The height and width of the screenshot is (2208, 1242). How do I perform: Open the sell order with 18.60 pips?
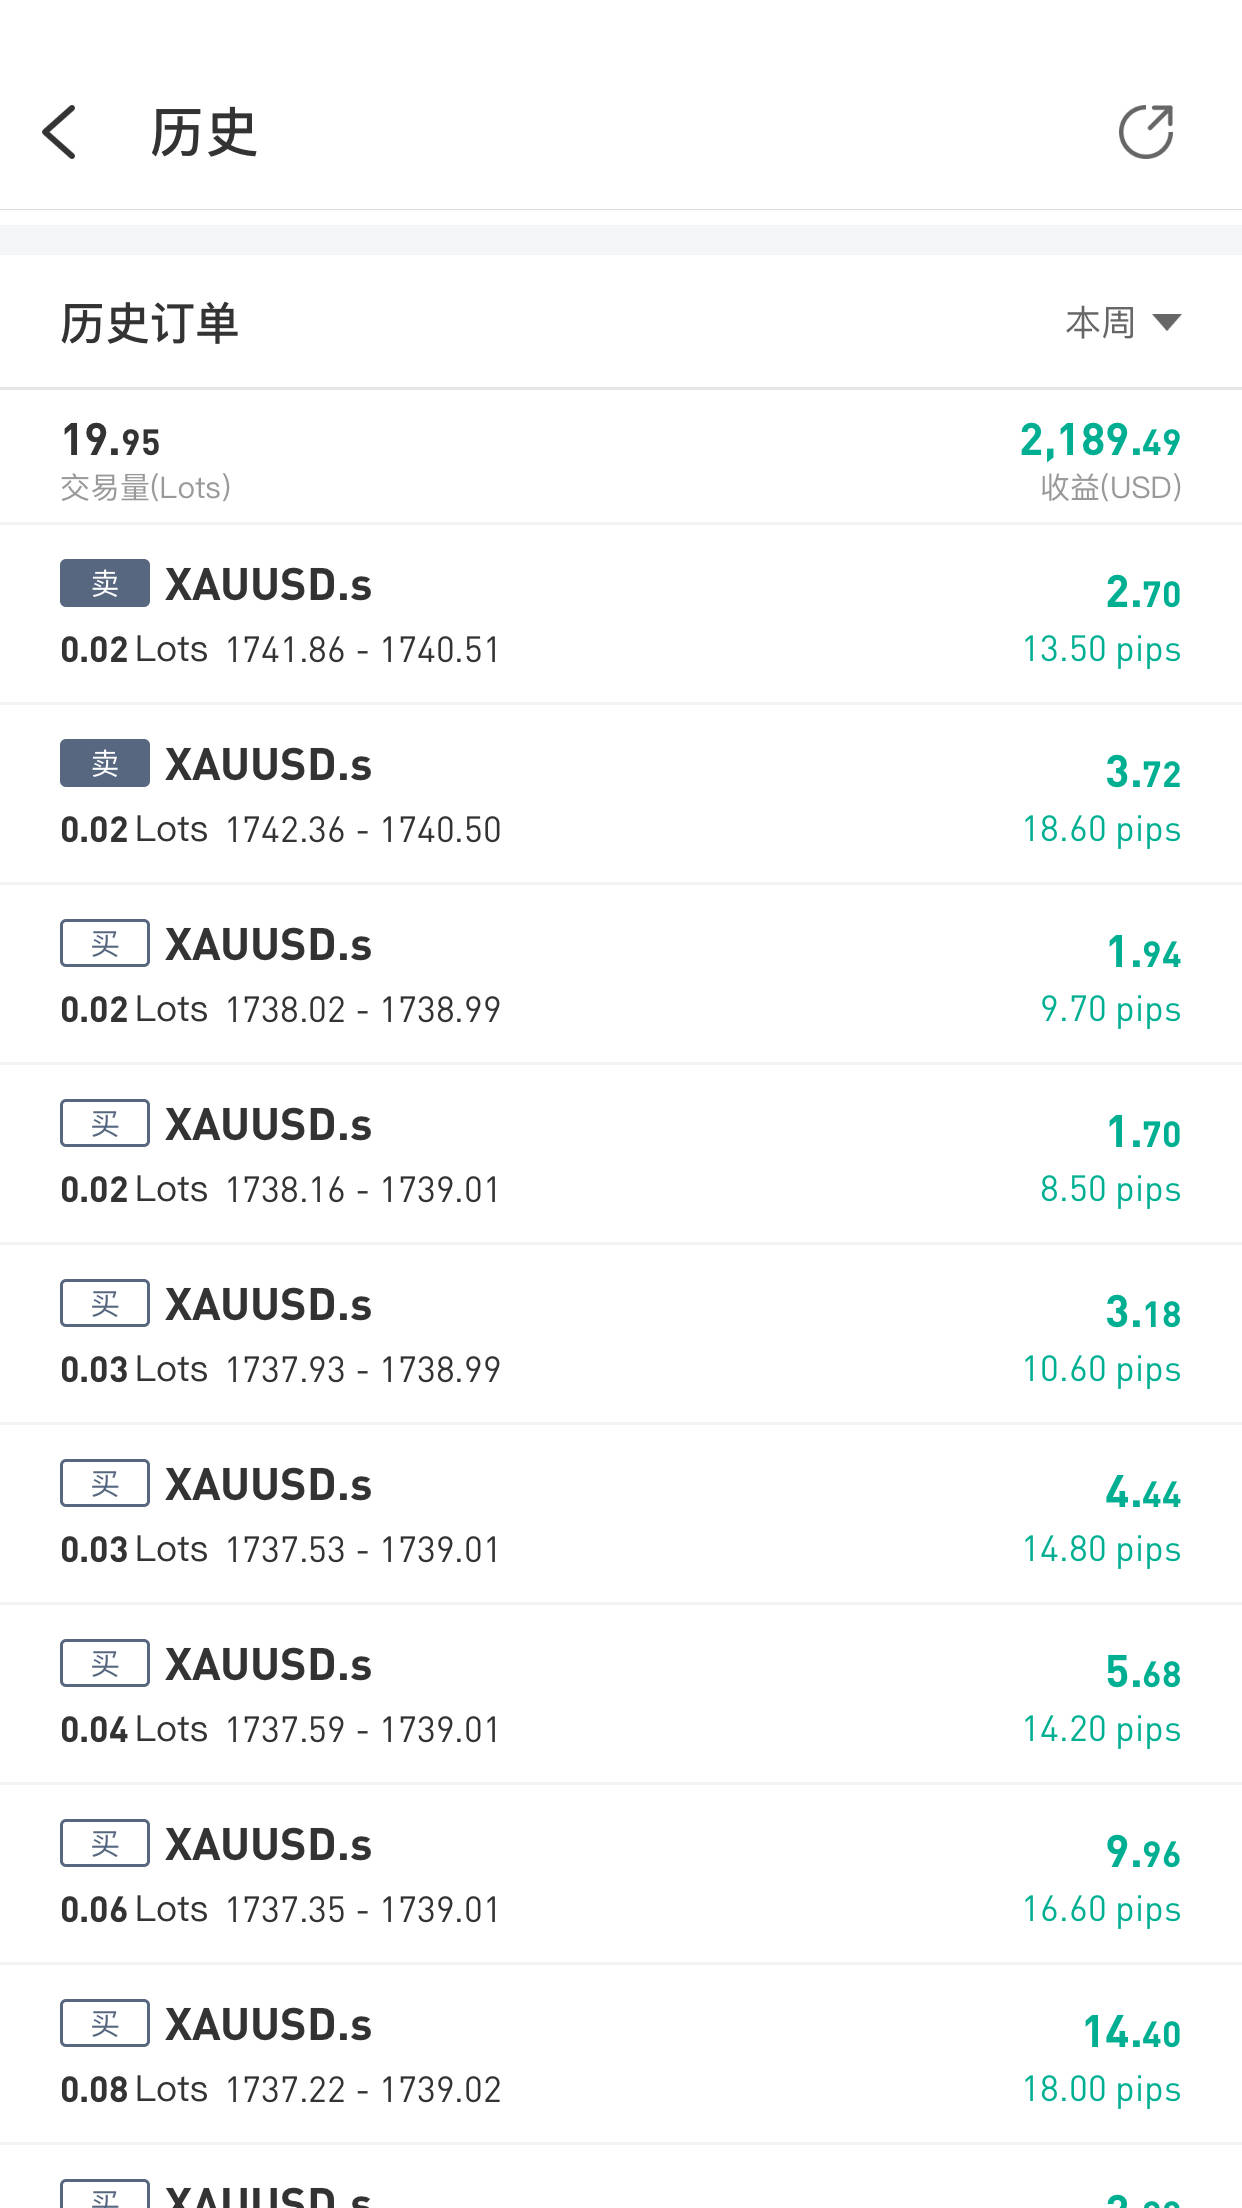point(620,795)
